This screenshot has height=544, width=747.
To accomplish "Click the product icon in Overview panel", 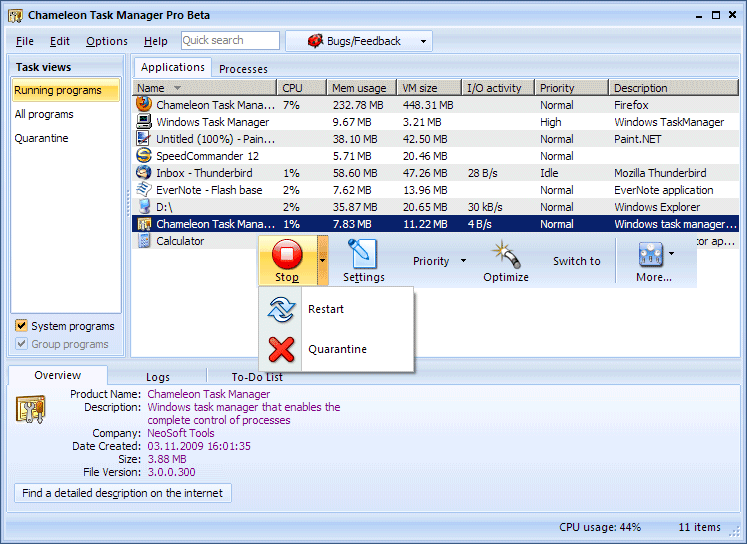I will (x=30, y=409).
